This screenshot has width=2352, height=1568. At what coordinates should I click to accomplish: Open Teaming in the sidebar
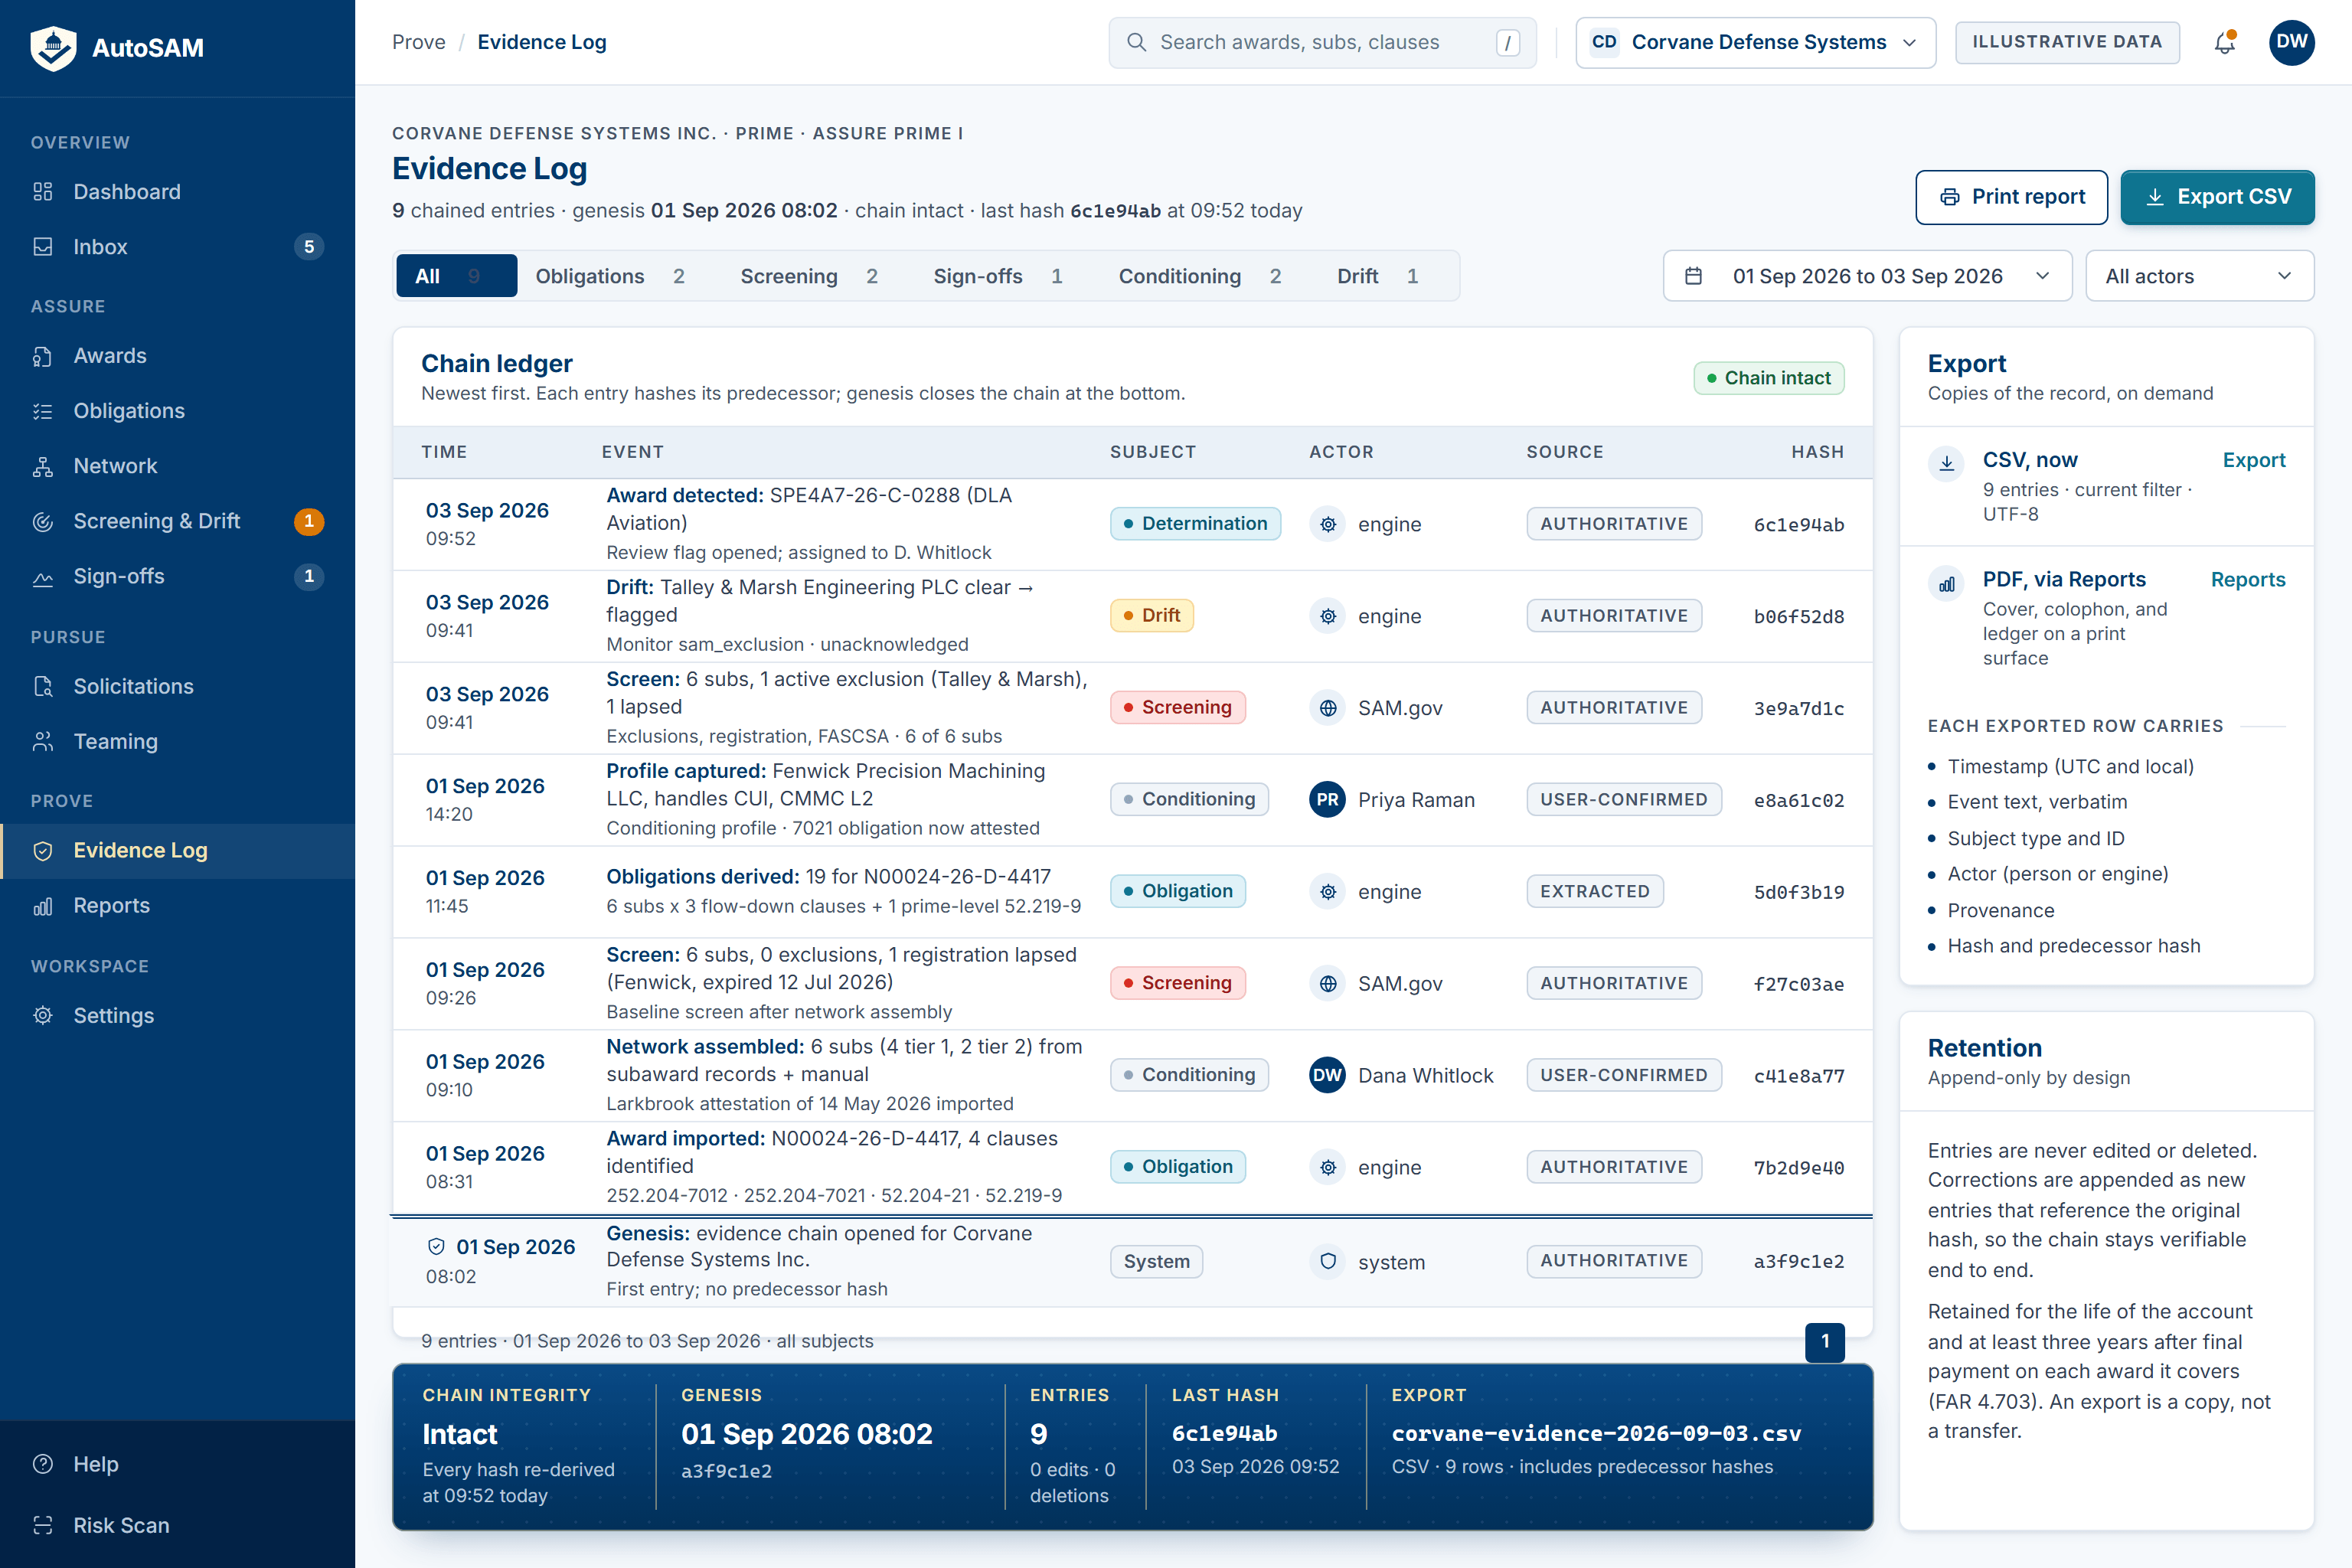pyautogui.click(x=177, y=741)
